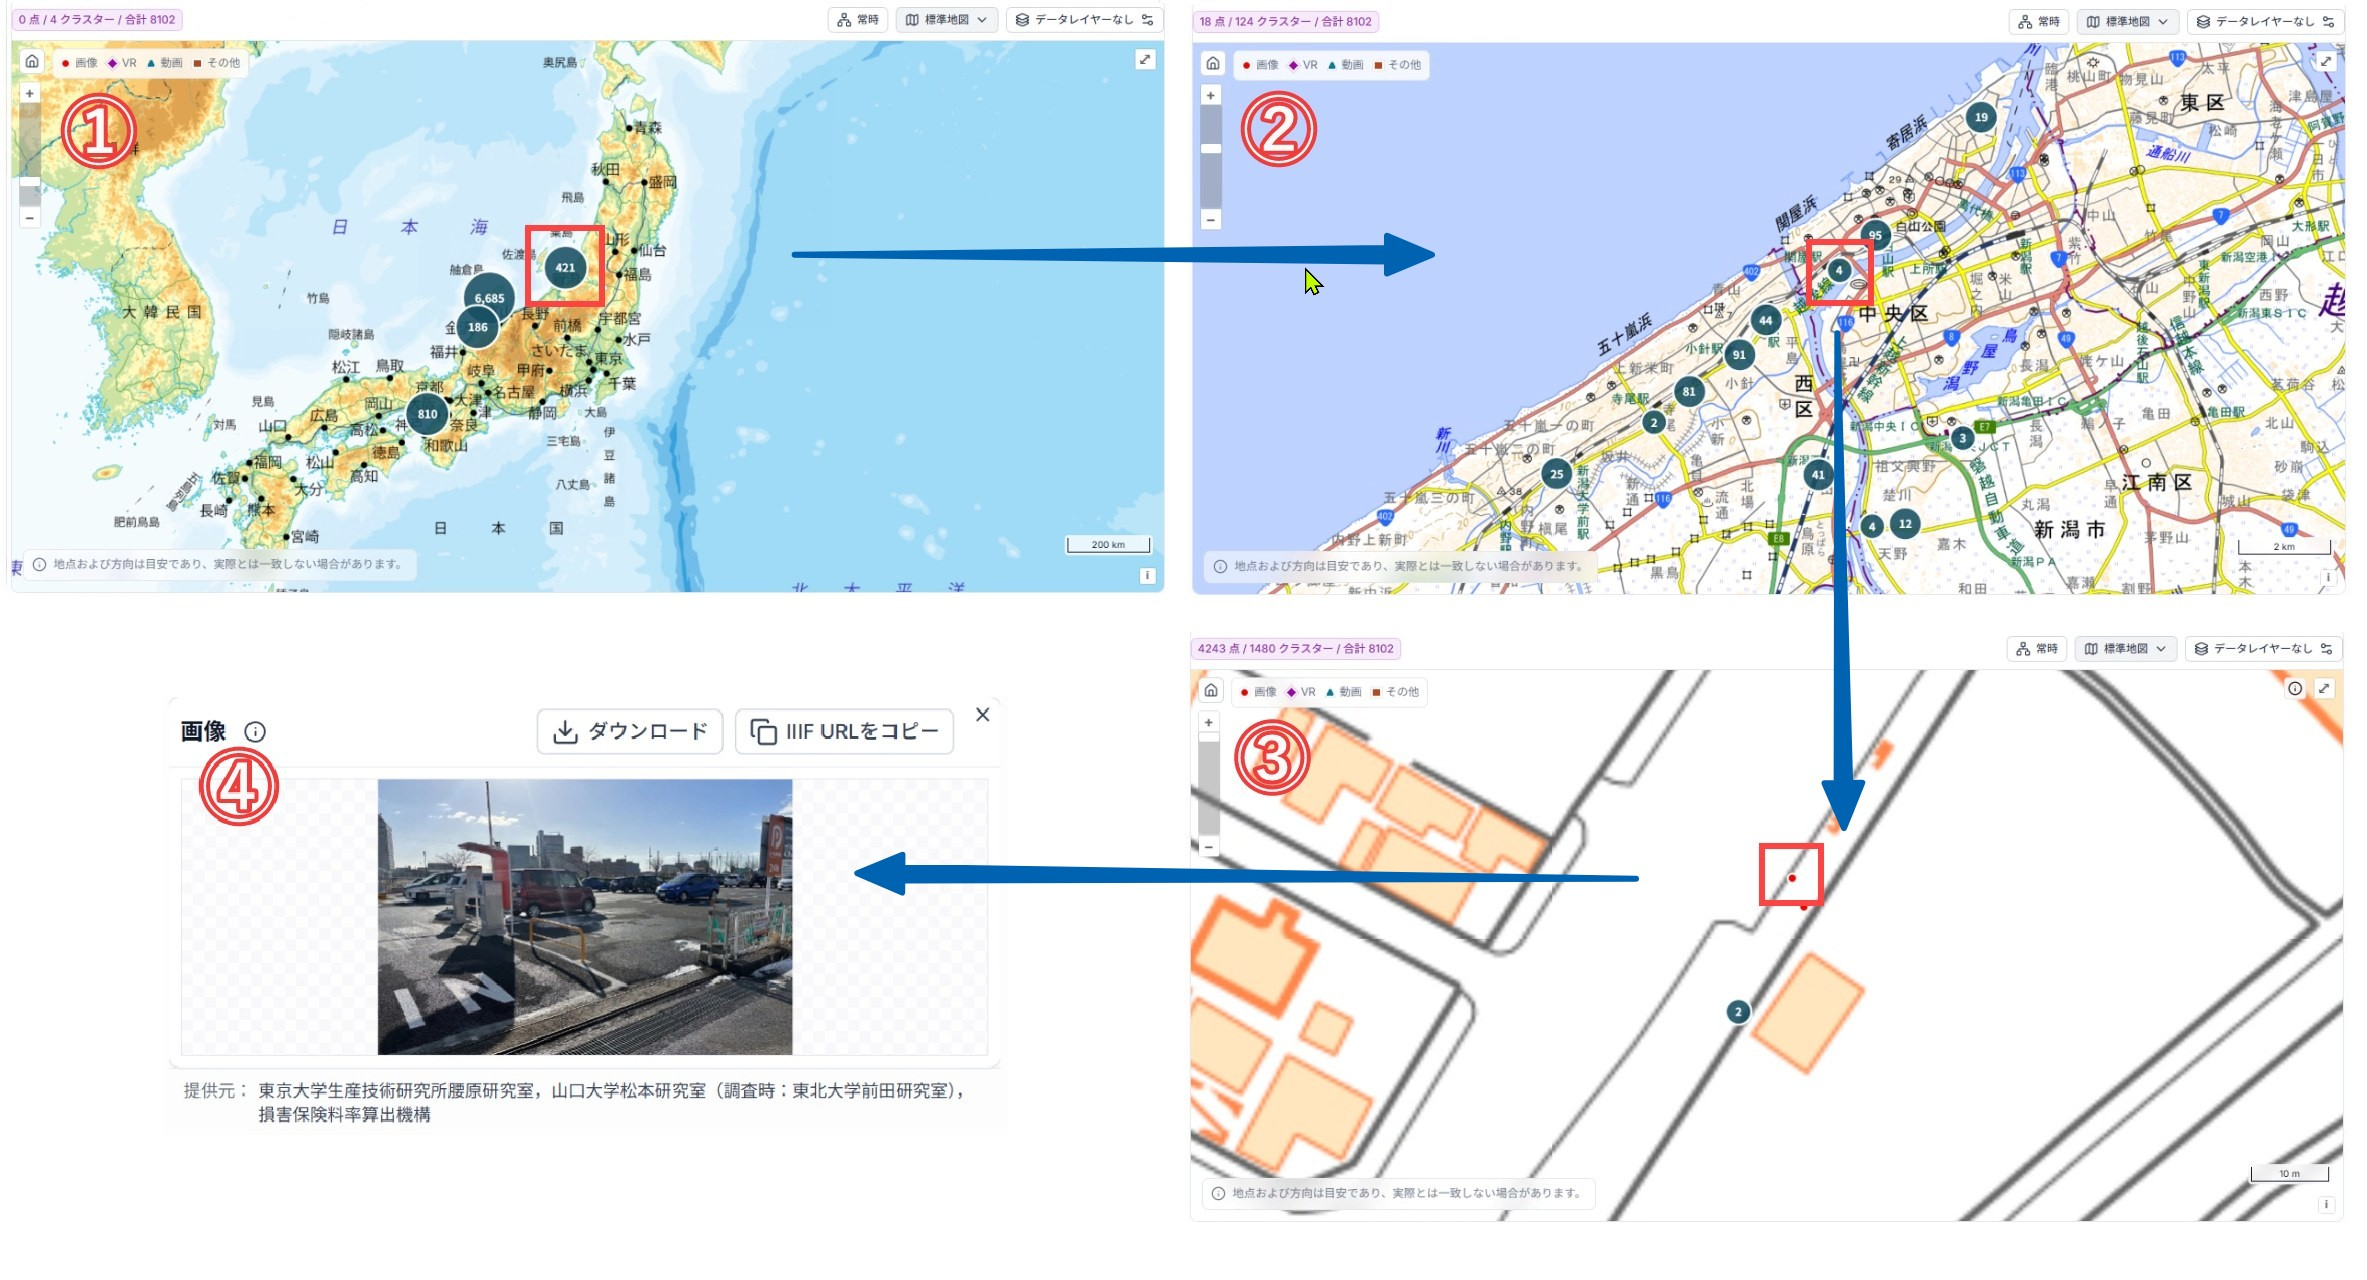2367x1280 pixels.
Task: Click the 810 cluster marker near Osaka
Action: [428, 414]
